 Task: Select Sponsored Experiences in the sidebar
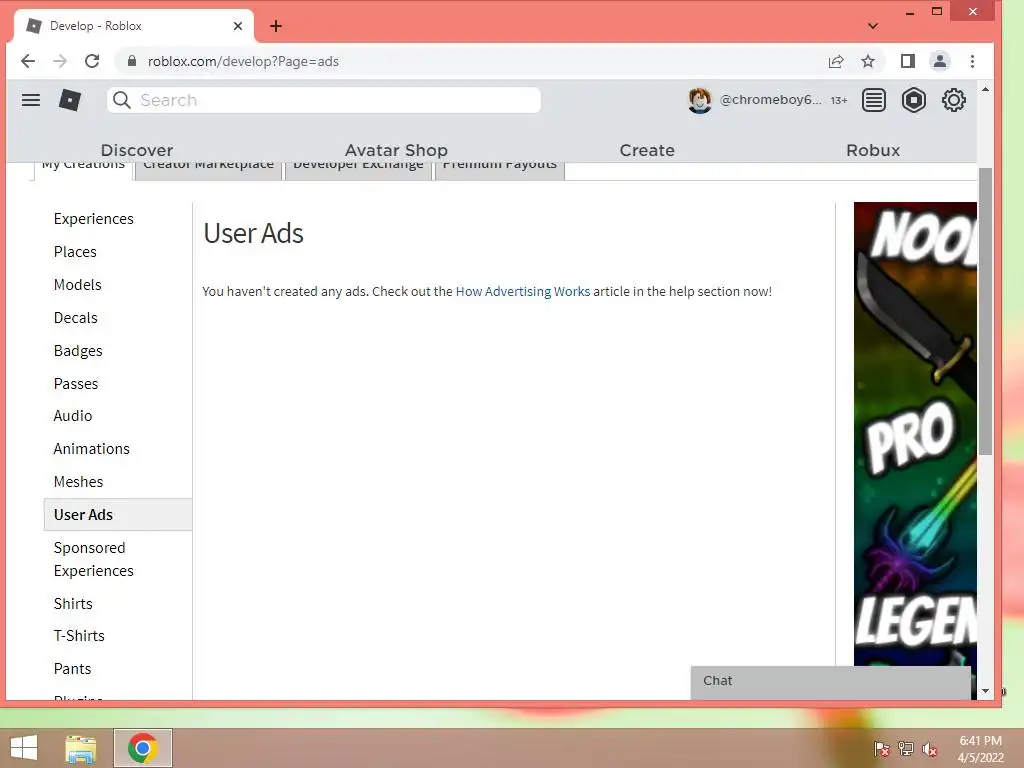coord(93,559)
